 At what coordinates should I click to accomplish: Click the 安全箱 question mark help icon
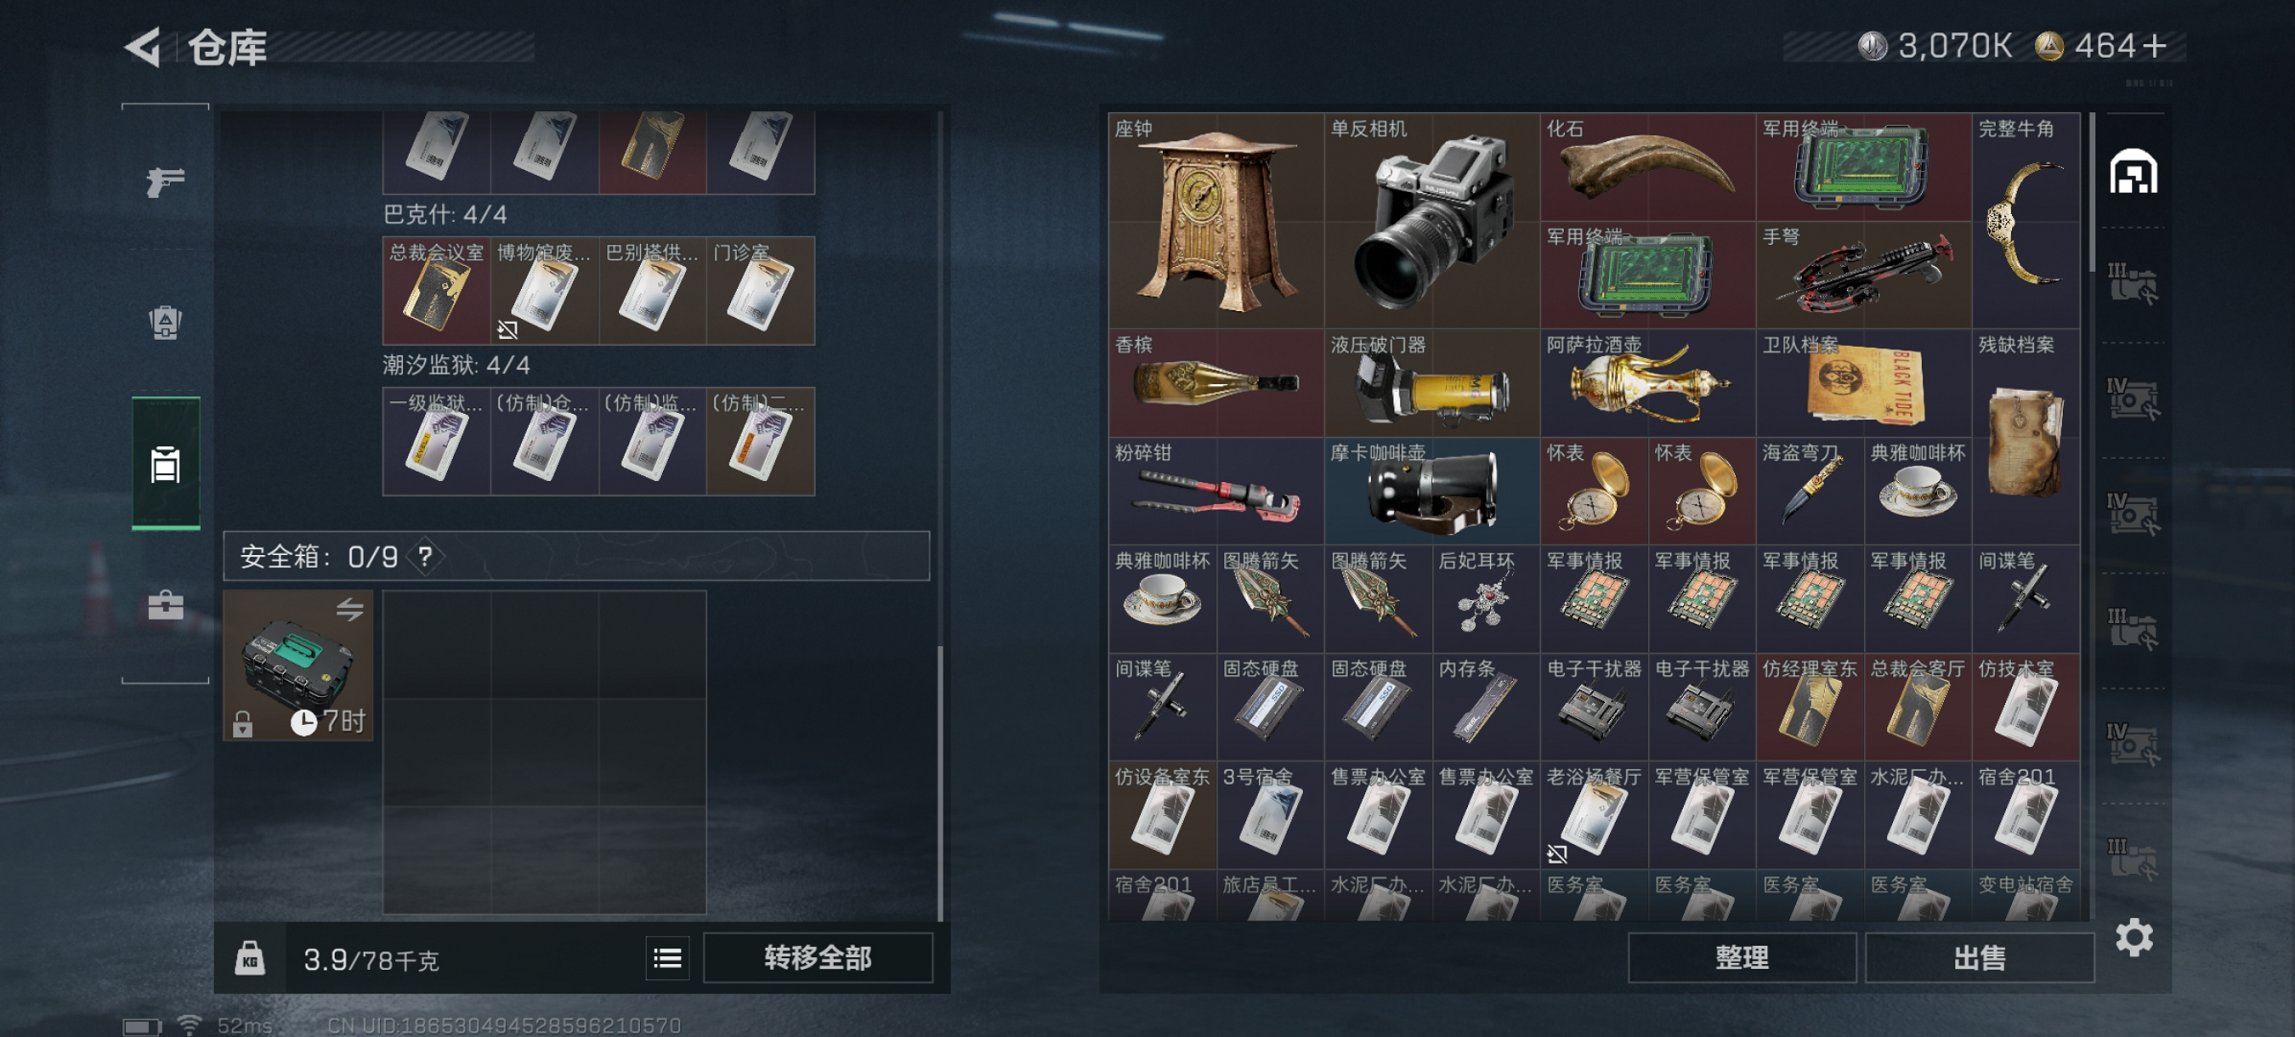(x=425, y=556)
